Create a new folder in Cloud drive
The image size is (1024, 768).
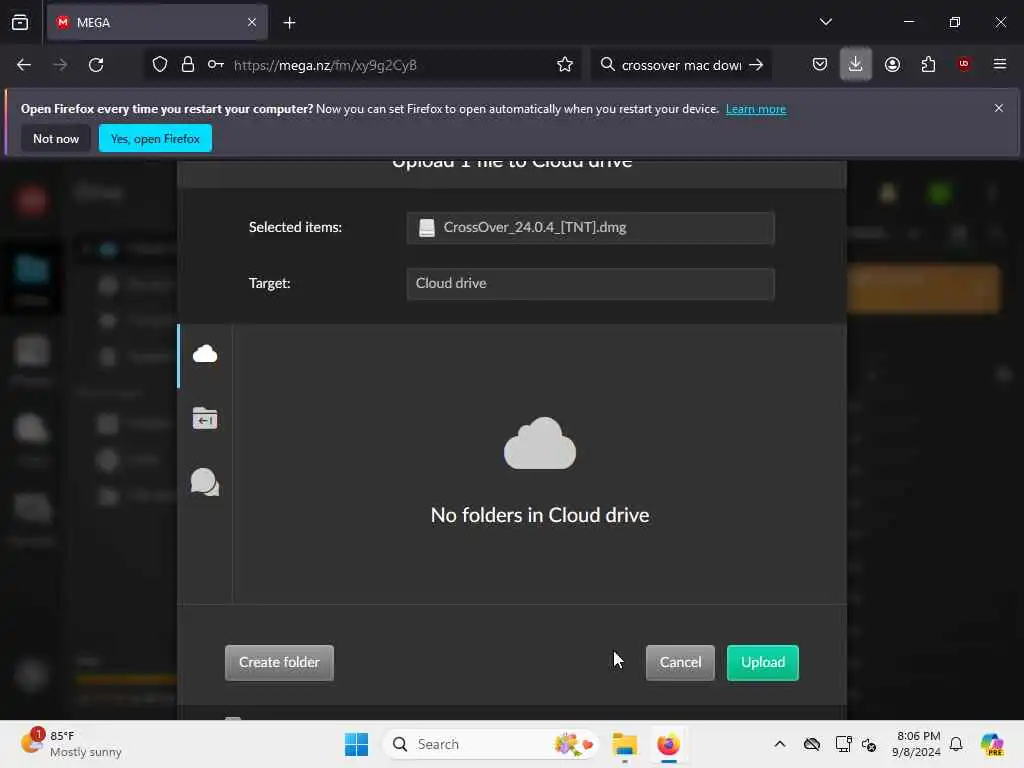point(279,662)
